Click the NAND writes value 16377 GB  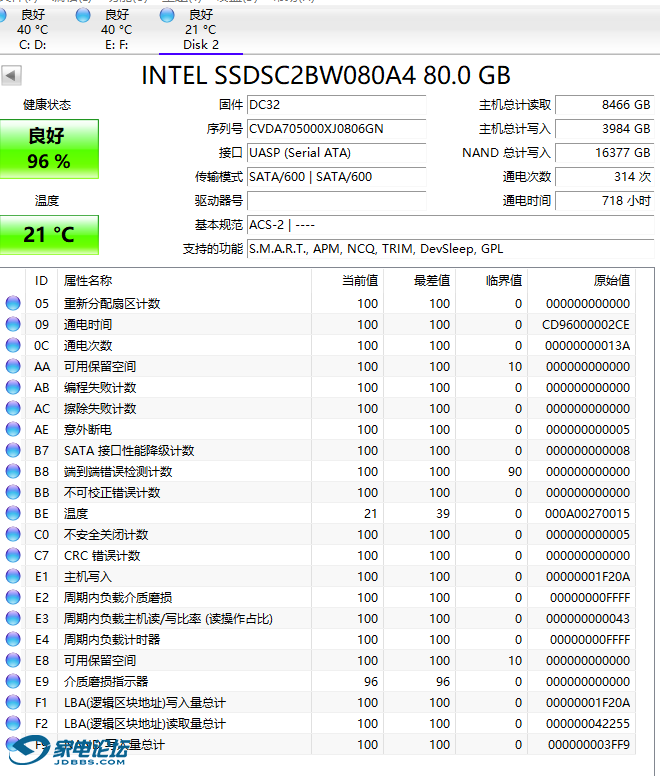[605, 153]
